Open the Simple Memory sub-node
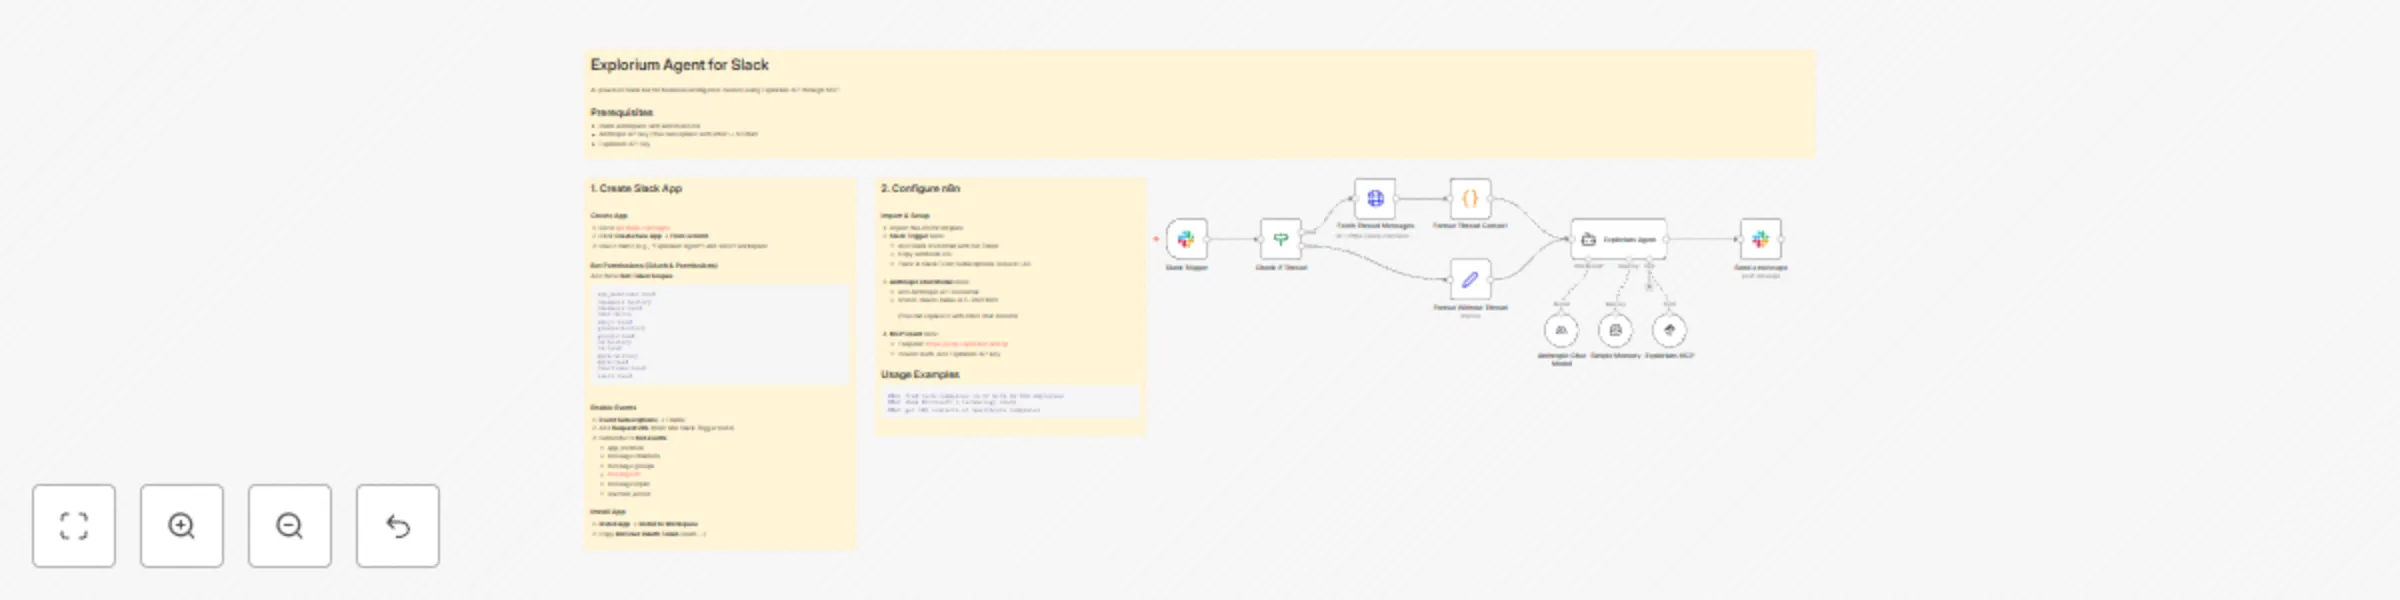Viewport: 2400px width, 600px height. (1615, 330)
